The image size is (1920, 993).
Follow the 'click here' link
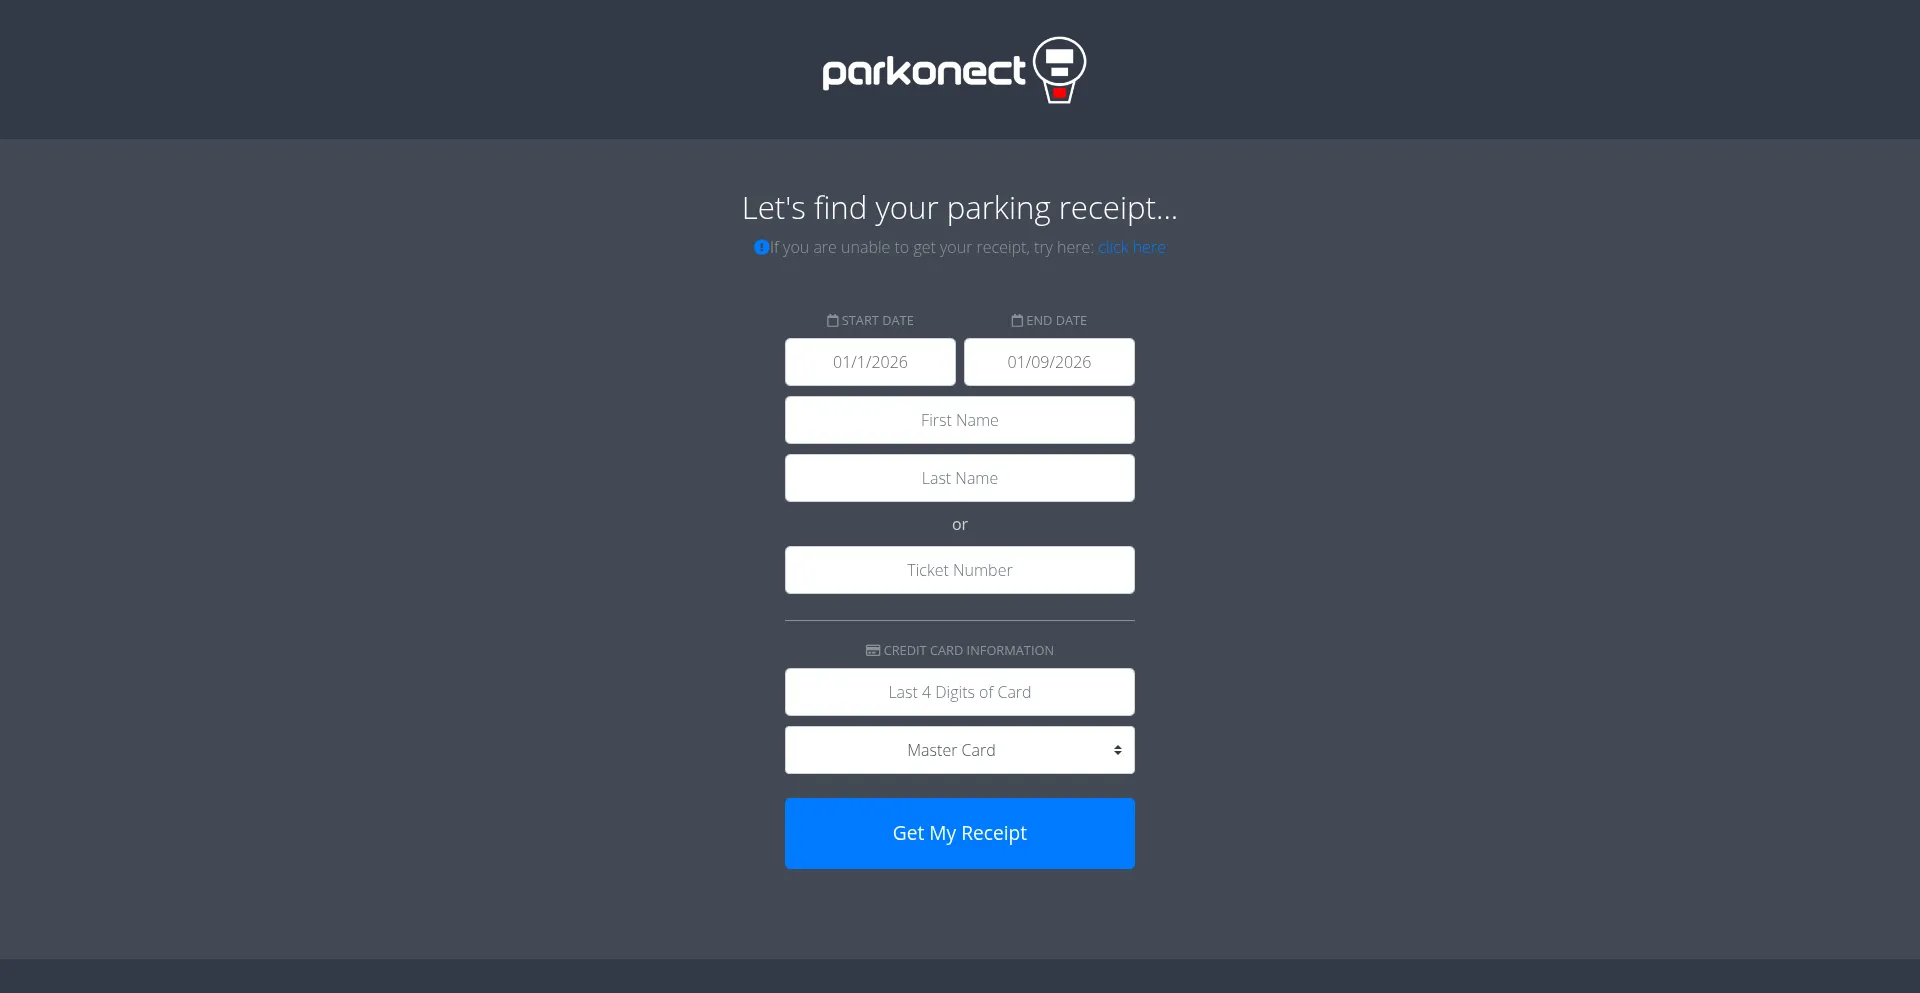pyautogui.click(x=1132, y=247)
